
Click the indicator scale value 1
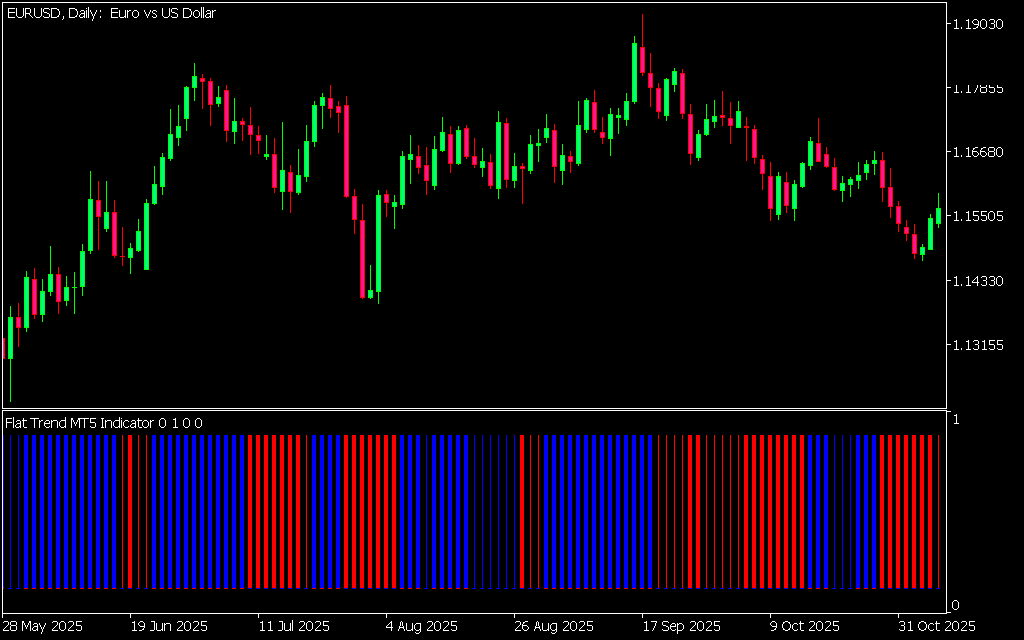[x=956, y=420]
